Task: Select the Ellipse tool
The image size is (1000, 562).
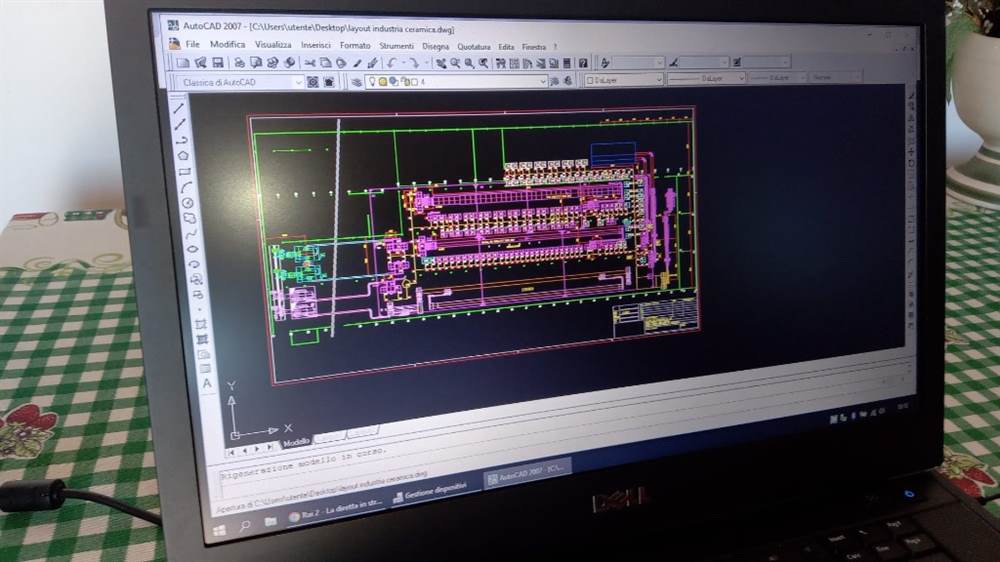Action: [193, 249]
